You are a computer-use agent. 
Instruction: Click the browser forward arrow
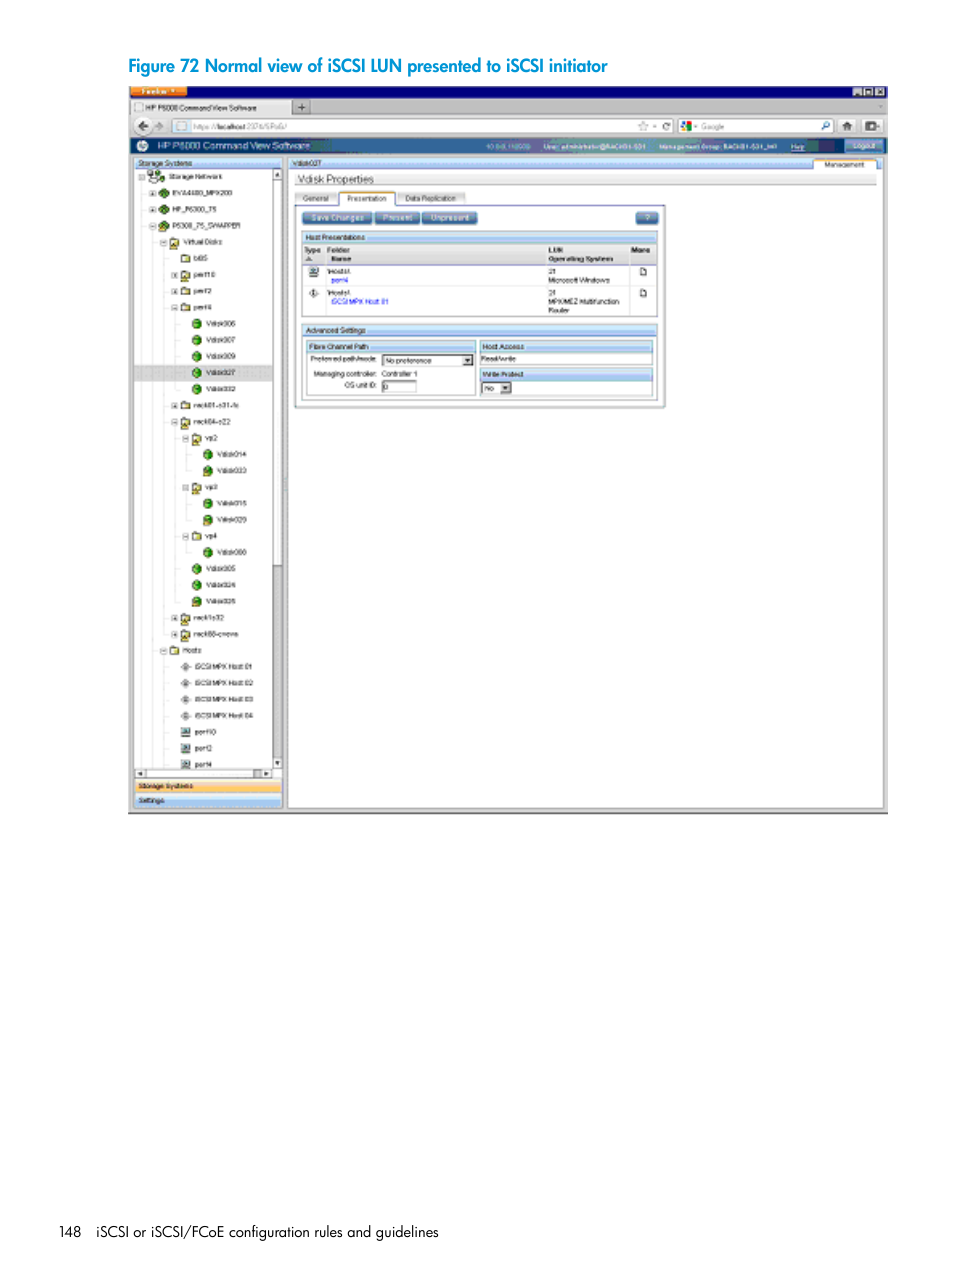[x=159, y=126]
